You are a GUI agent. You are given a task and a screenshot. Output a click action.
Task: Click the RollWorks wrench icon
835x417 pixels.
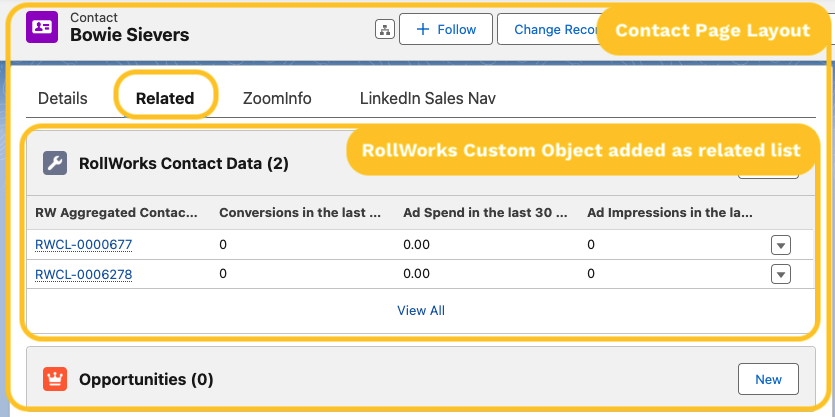pos(55,164)
